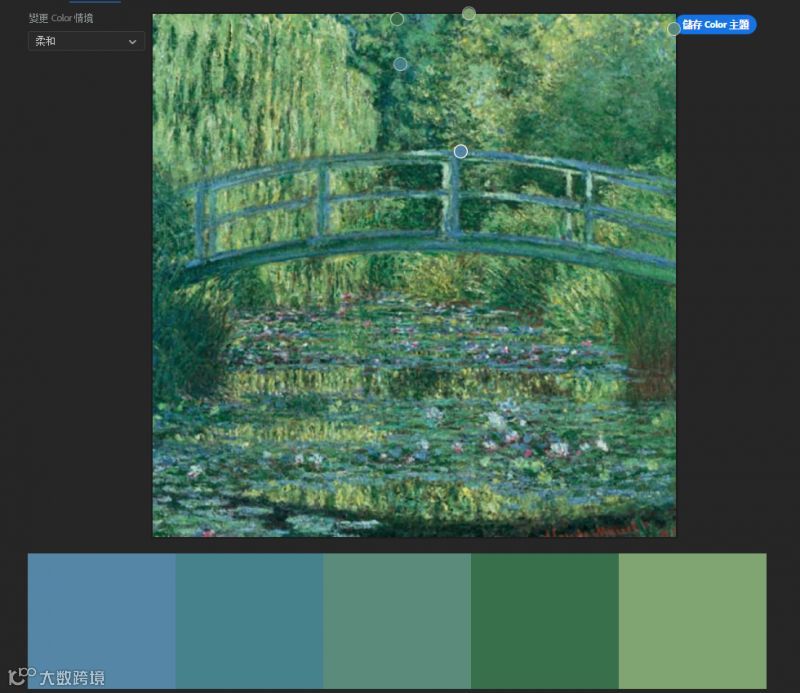
Task: Select the sage green palette swatch
Action: (397, 621)
